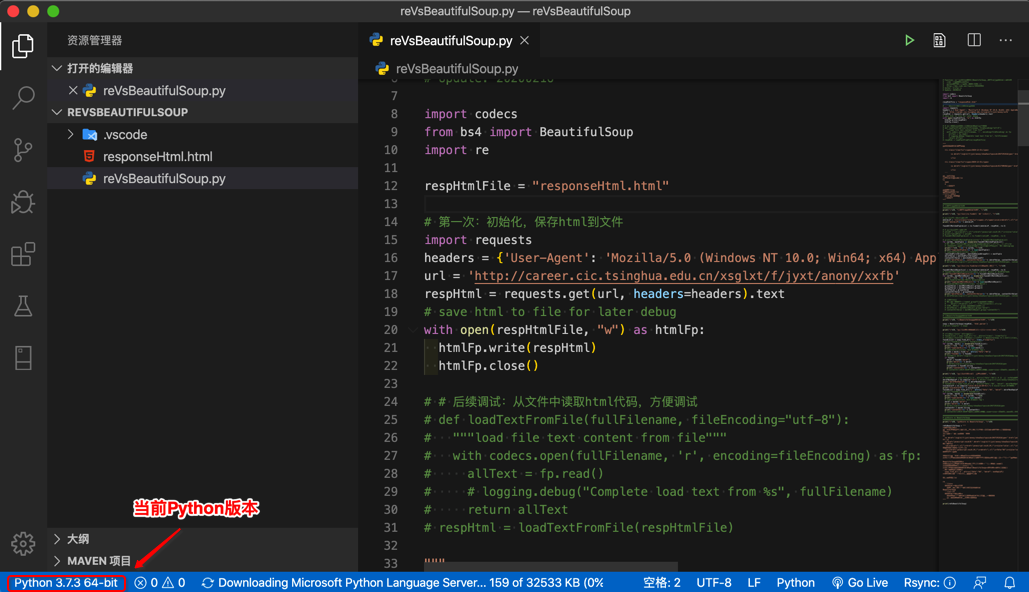Collapse the 打开的编辑器 section
This screenshot has width=1029, height=592.
(x=57, y=68)
